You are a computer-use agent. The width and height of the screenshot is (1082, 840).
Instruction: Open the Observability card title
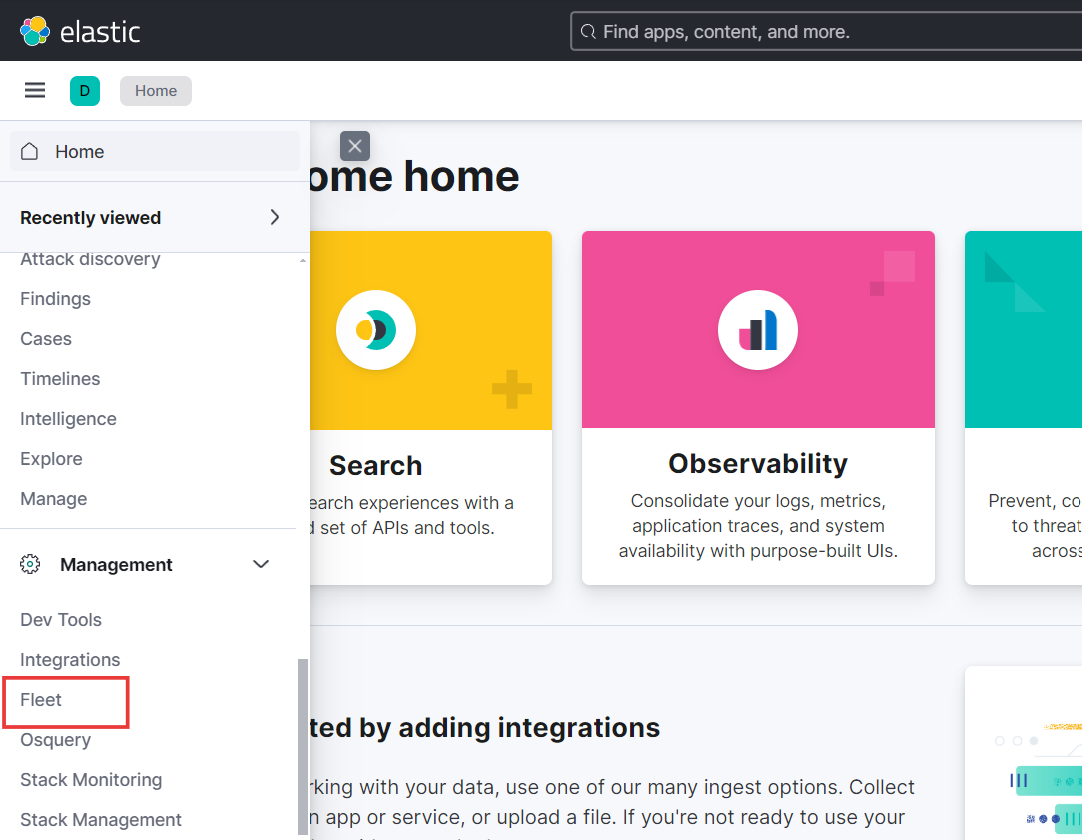758,464
